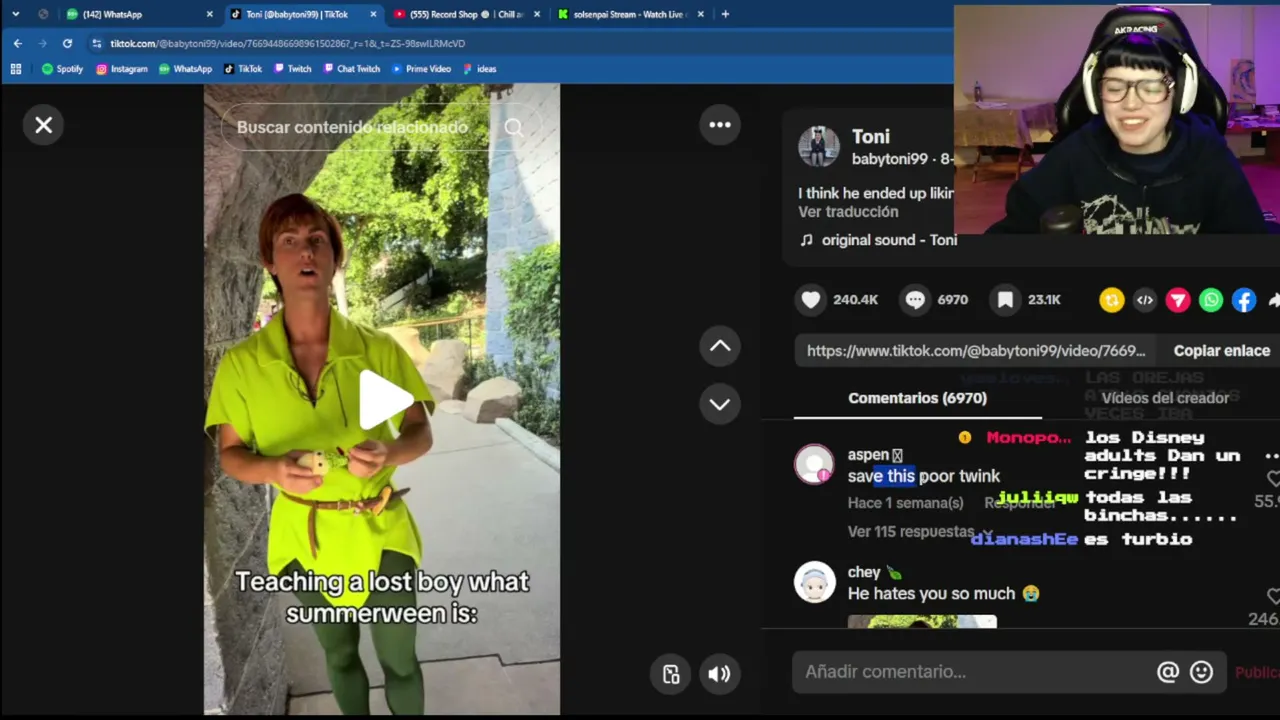Open the embed code icon
Viewport: 1280px width, 720px height.
tap(1145, 300)
